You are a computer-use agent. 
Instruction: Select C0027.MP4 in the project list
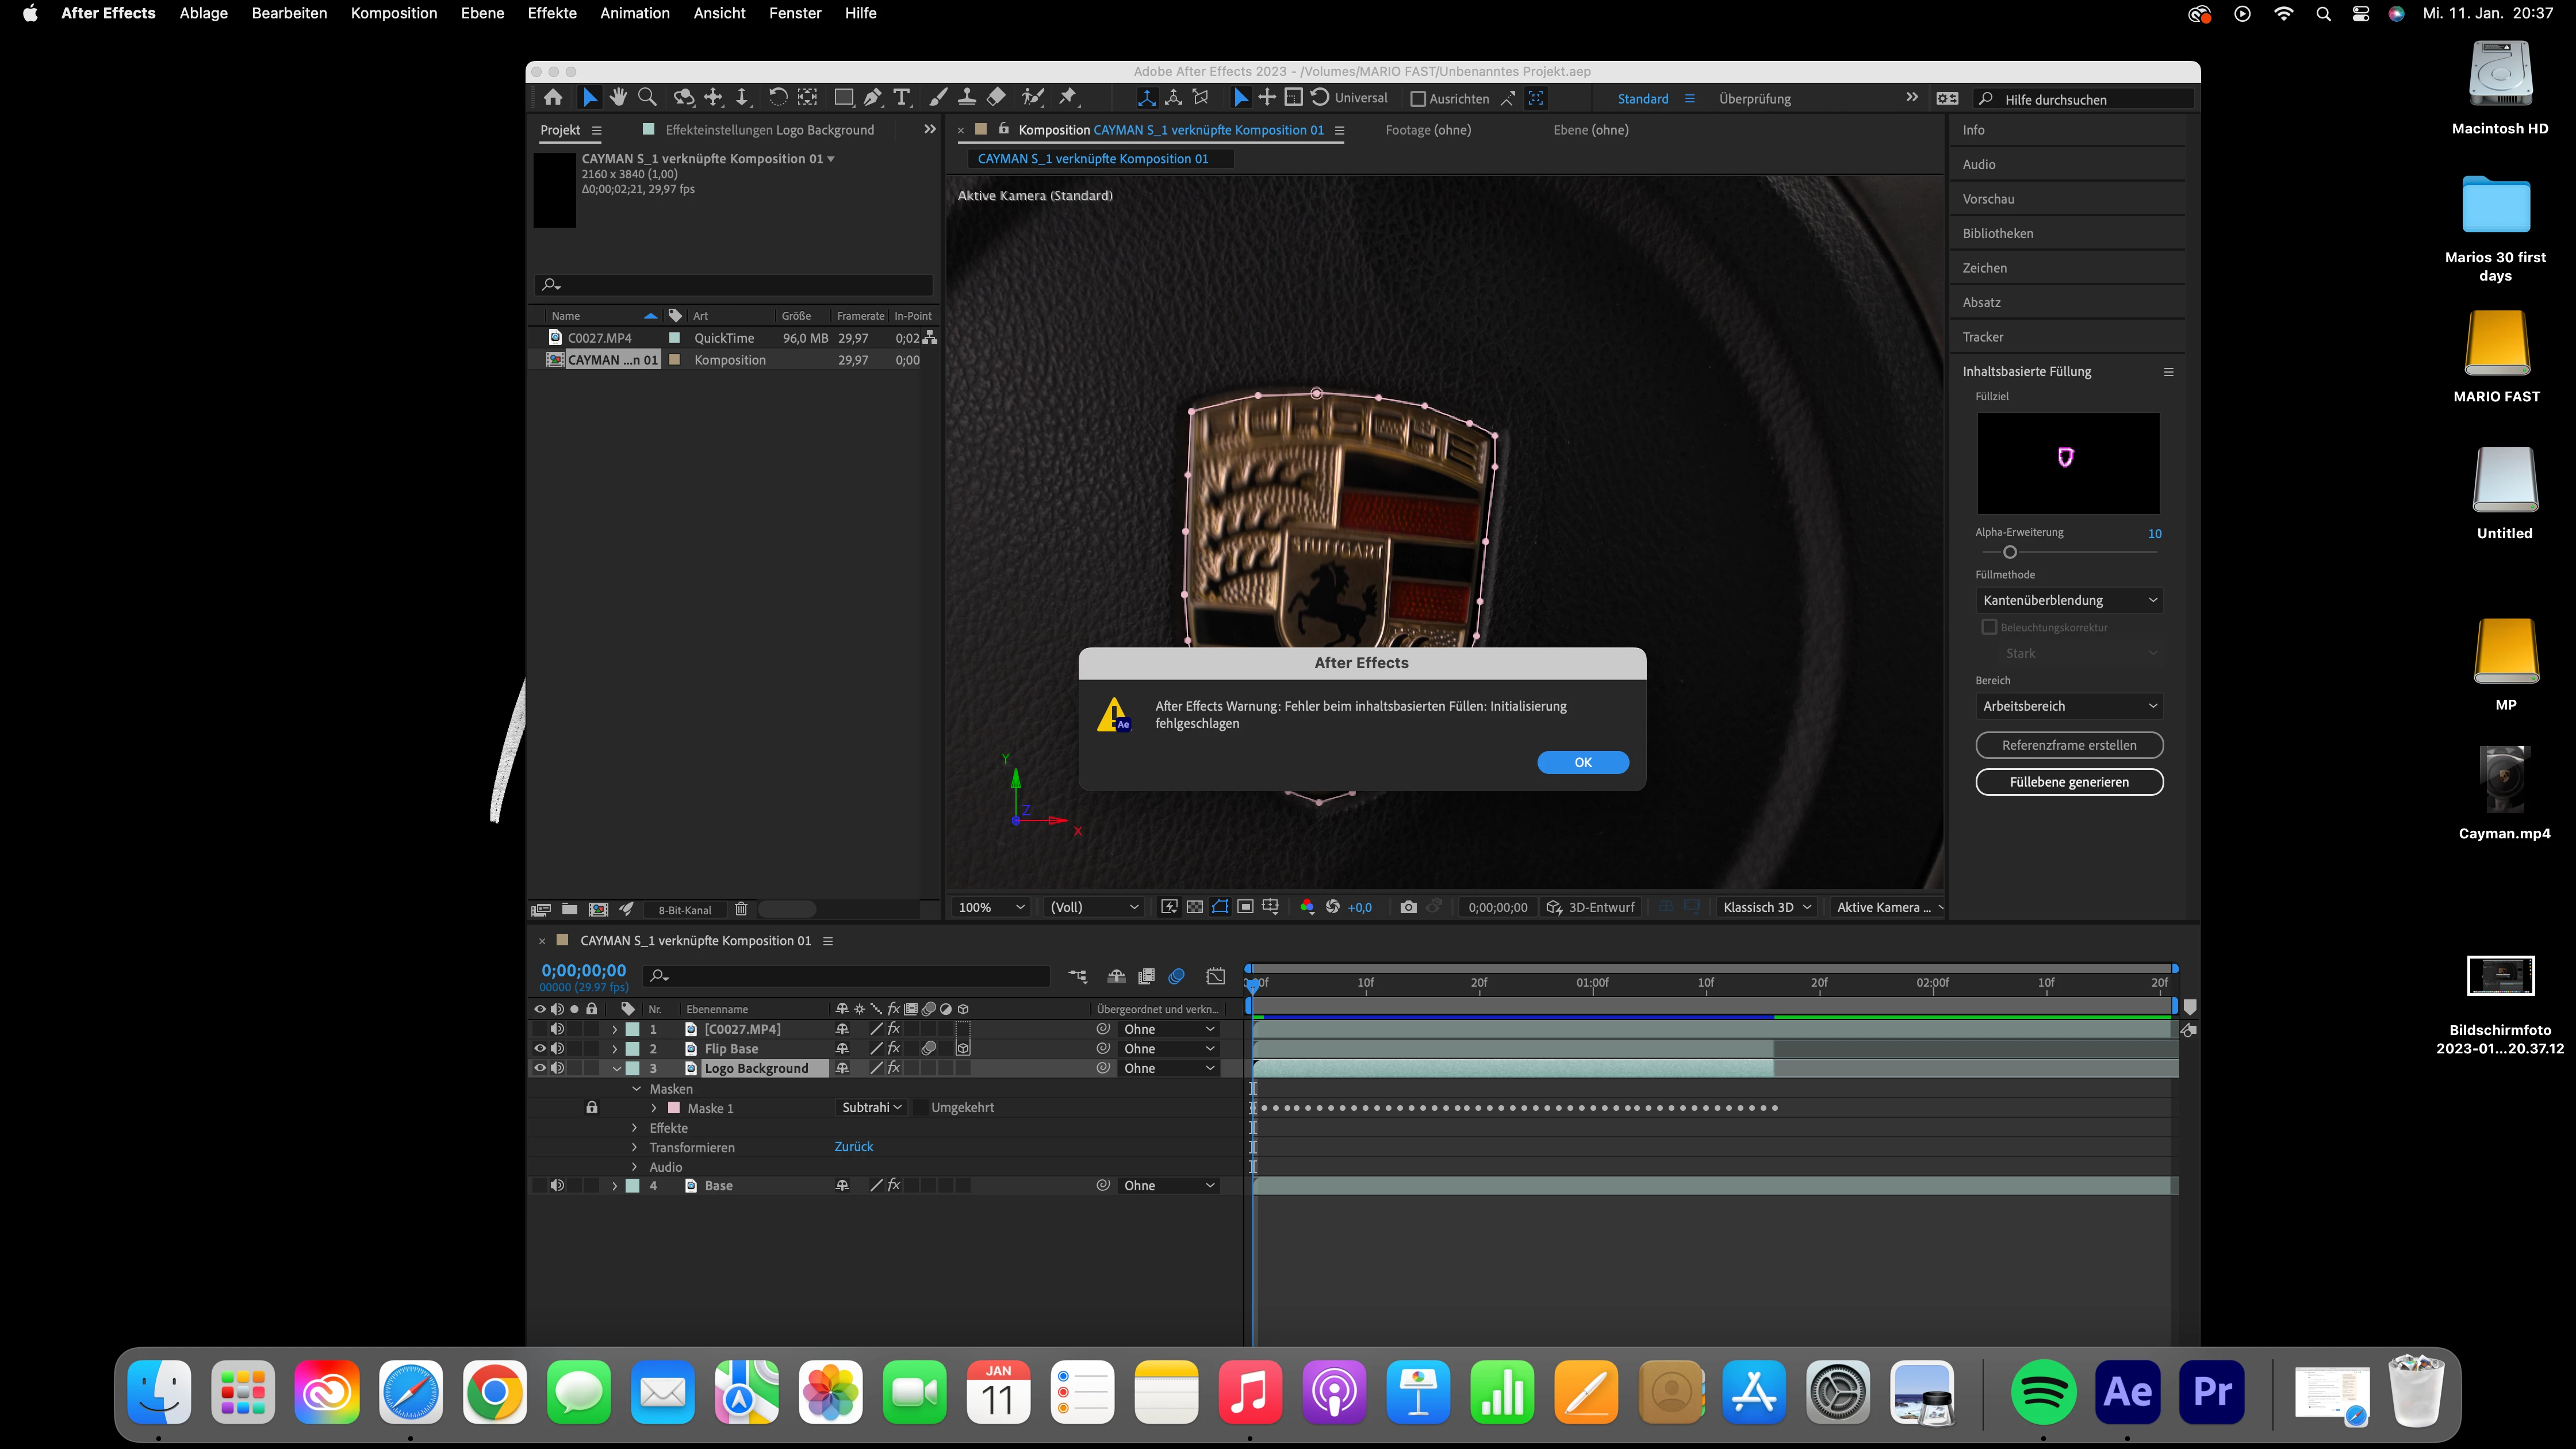click(x=599, y=338)
